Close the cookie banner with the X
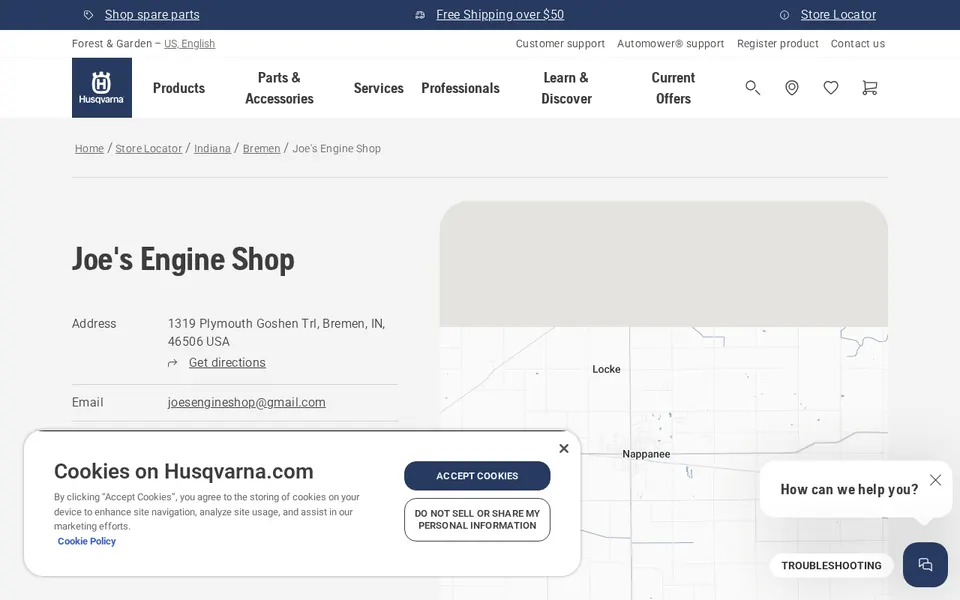 coord(564,449)
